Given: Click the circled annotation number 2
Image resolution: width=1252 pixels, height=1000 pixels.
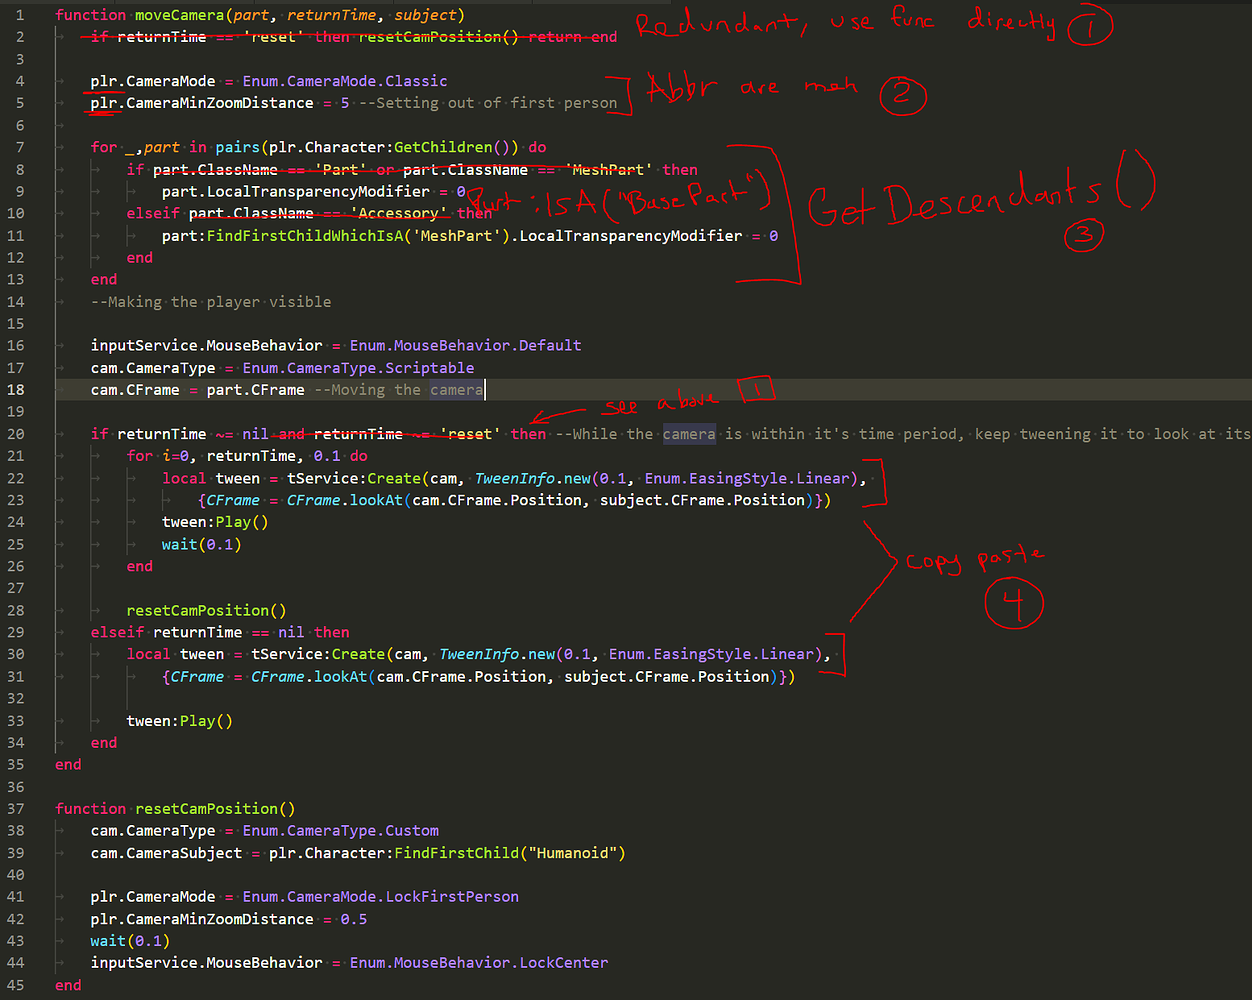Looking at the screenshot, I should click(x=903, y=96).
